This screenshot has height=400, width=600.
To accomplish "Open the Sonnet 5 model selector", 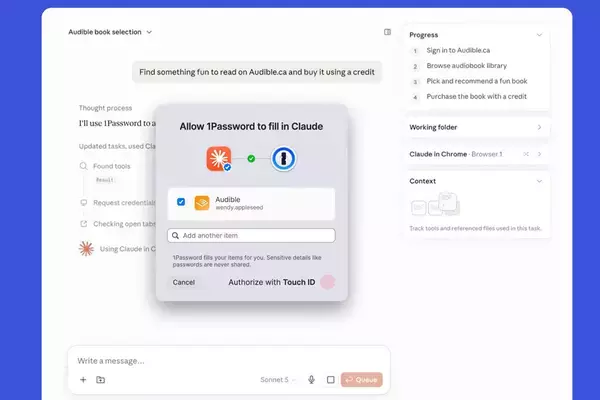I will pyautogui.click(x=278, y=380).
